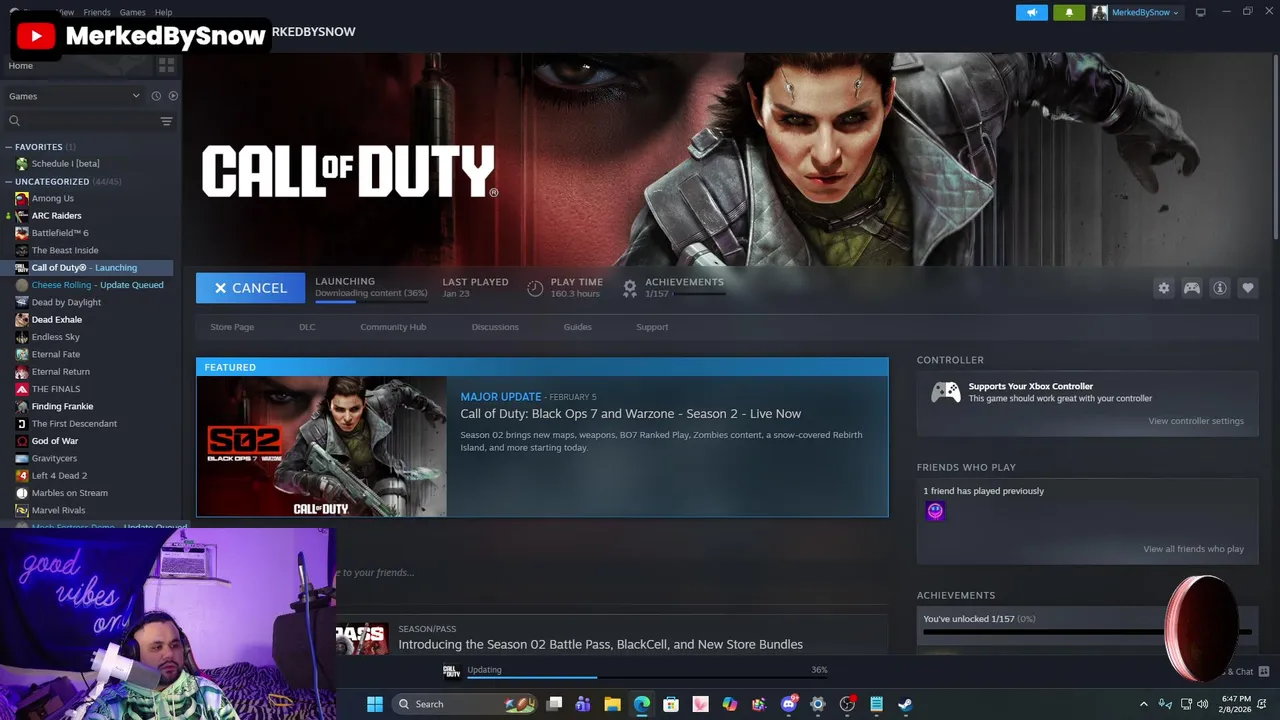Open Season 2 Live Now update headline
This screenshot has height=720, width=1280.
click(630, 414)
